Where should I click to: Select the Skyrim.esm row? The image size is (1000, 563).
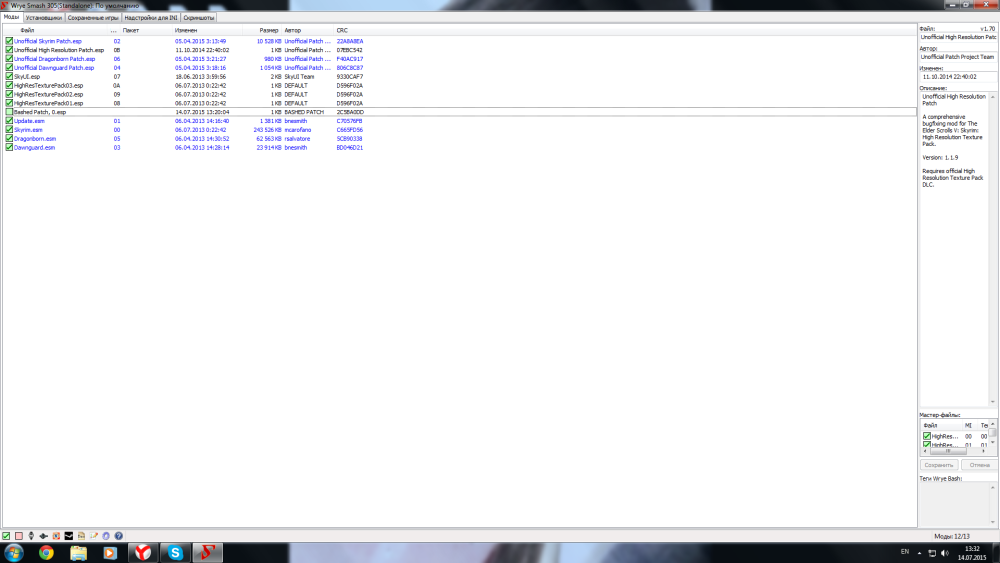point(459,129)
